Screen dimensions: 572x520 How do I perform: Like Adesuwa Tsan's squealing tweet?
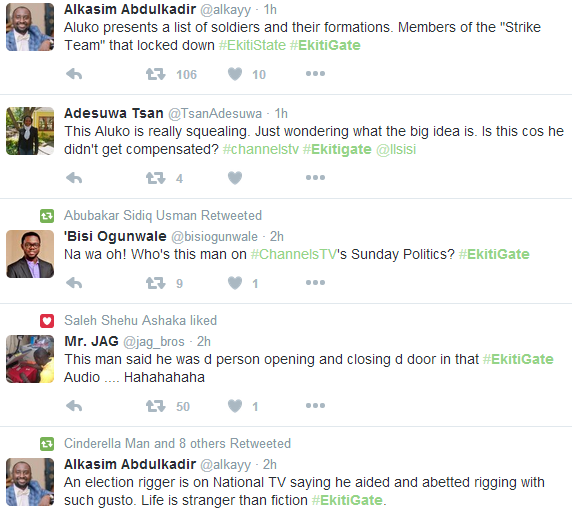(x=235, y=178)
